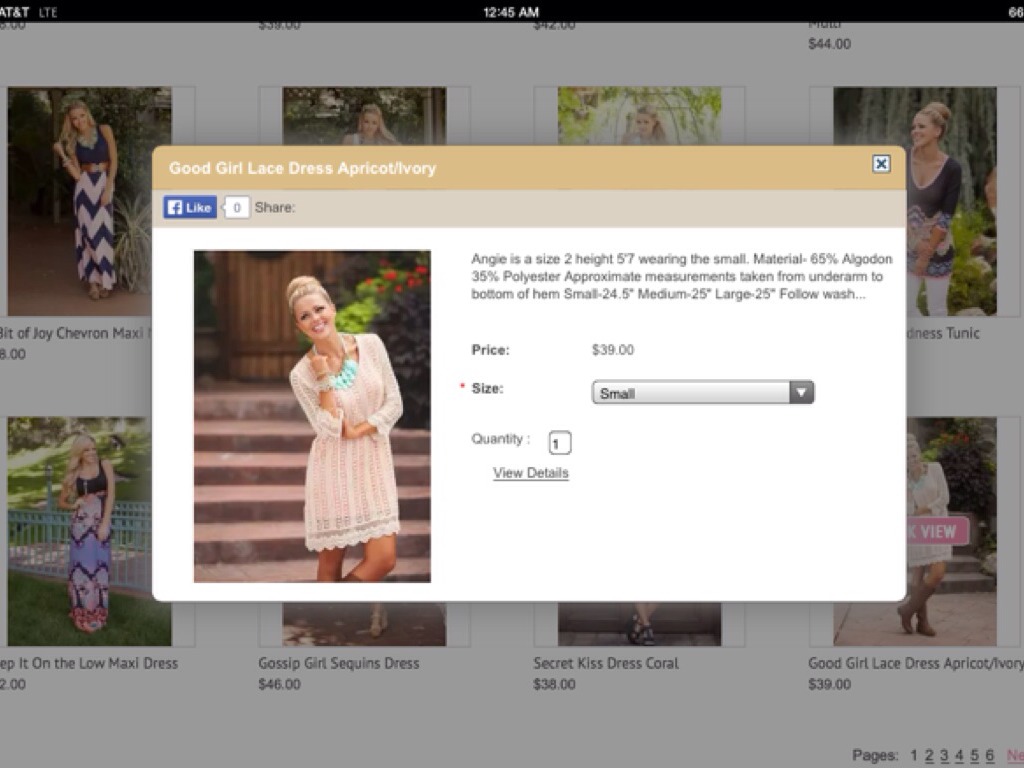This screenshot has height=768, width=1024.
Task: Click the purple maxi dress thumbnail
Action: 89,530
